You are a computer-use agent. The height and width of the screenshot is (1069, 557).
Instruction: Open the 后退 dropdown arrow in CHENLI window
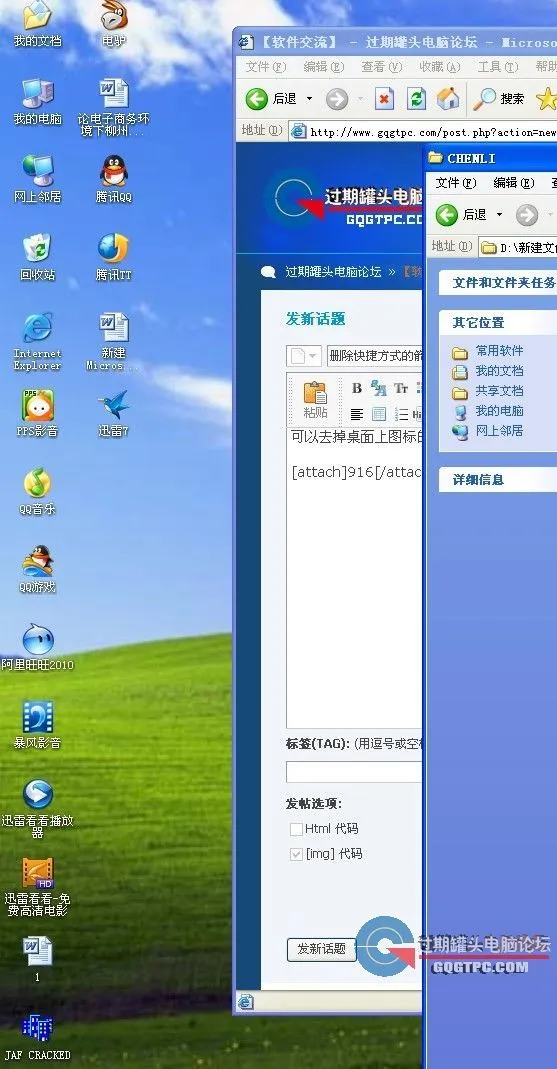coord(499,215)
